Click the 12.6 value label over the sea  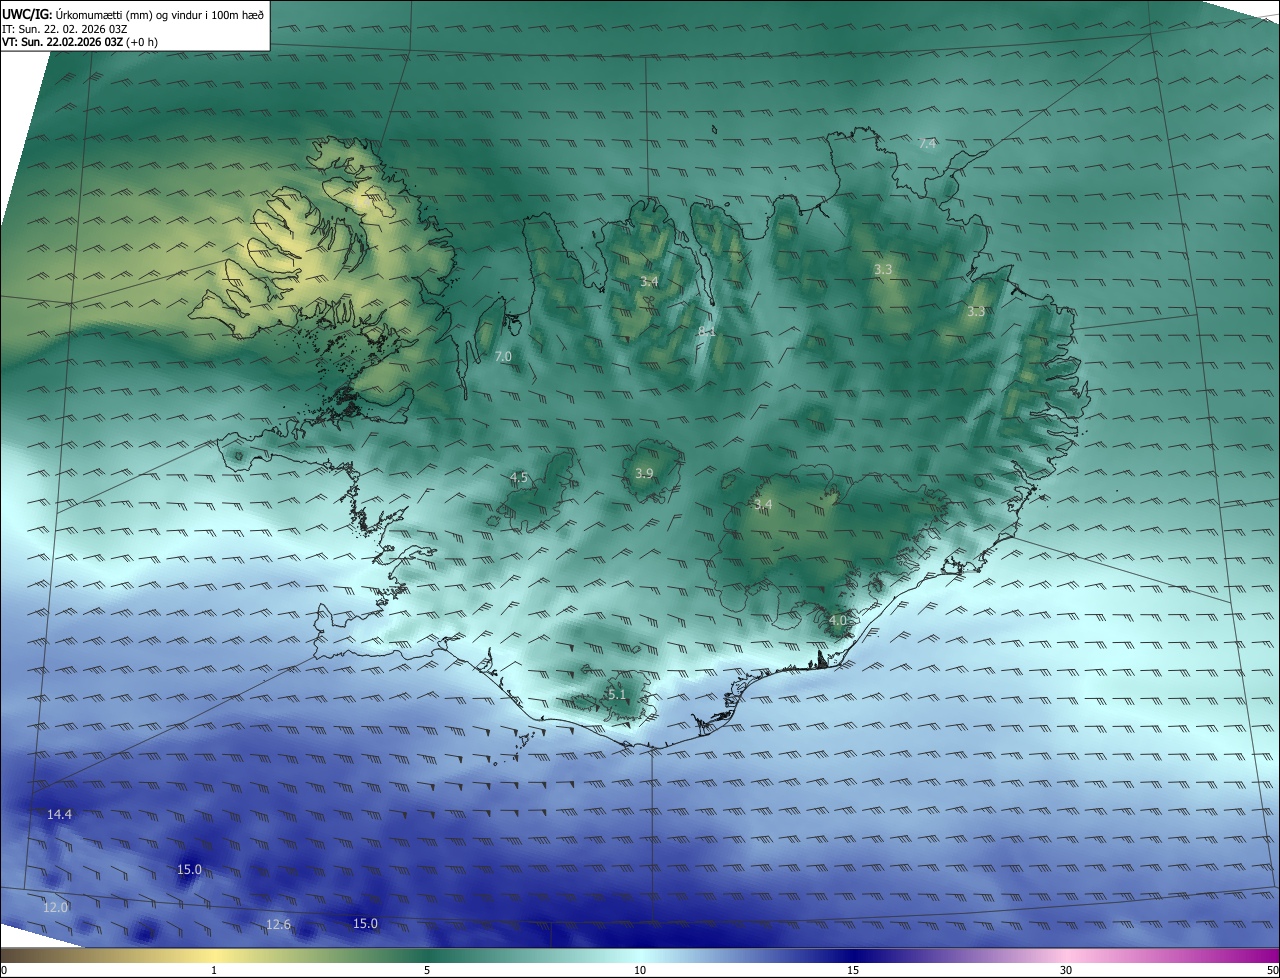point(278,924)
